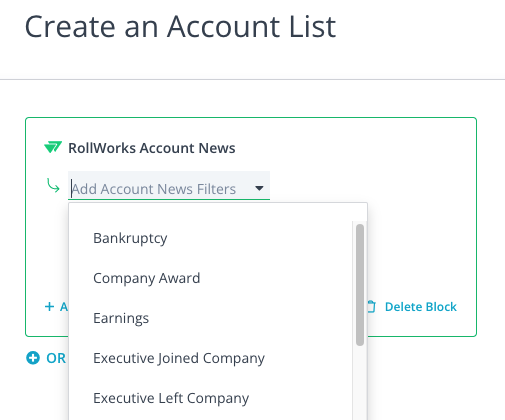505x420 pixels.
Task: Click the green sub-filter arrow icon
Action: 53,186
